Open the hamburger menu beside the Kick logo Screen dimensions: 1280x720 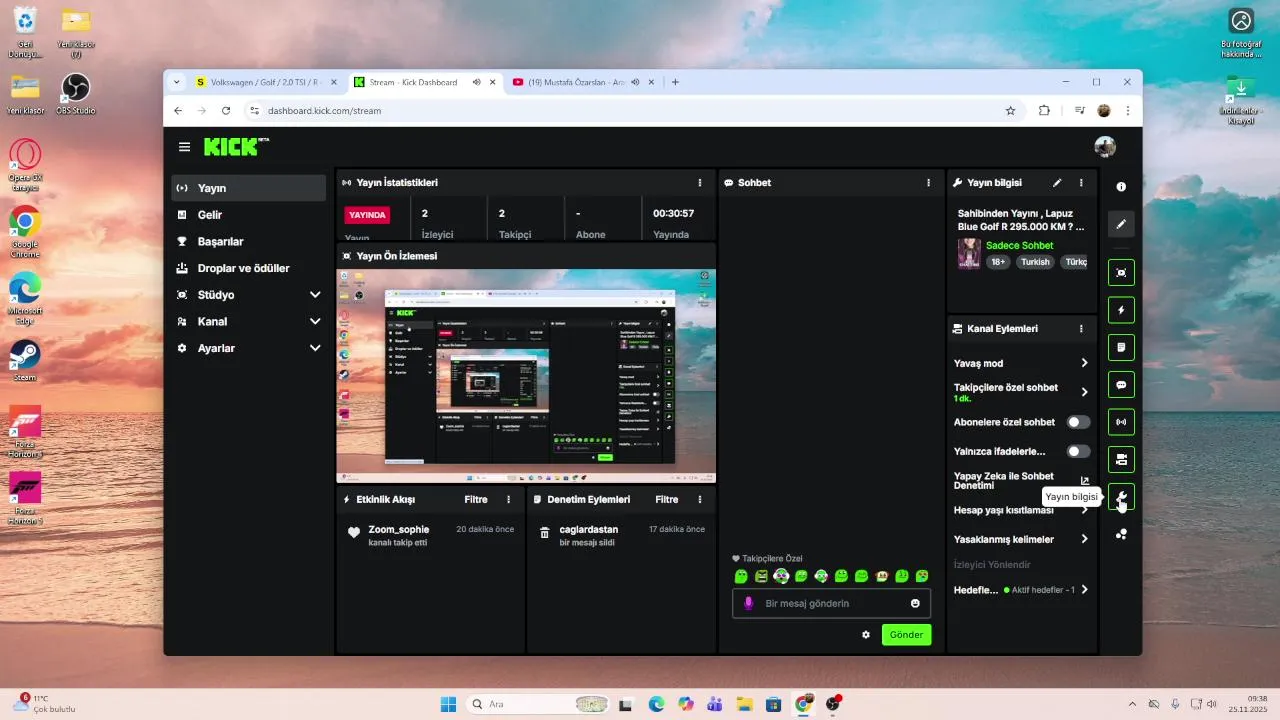coord(184,147)
